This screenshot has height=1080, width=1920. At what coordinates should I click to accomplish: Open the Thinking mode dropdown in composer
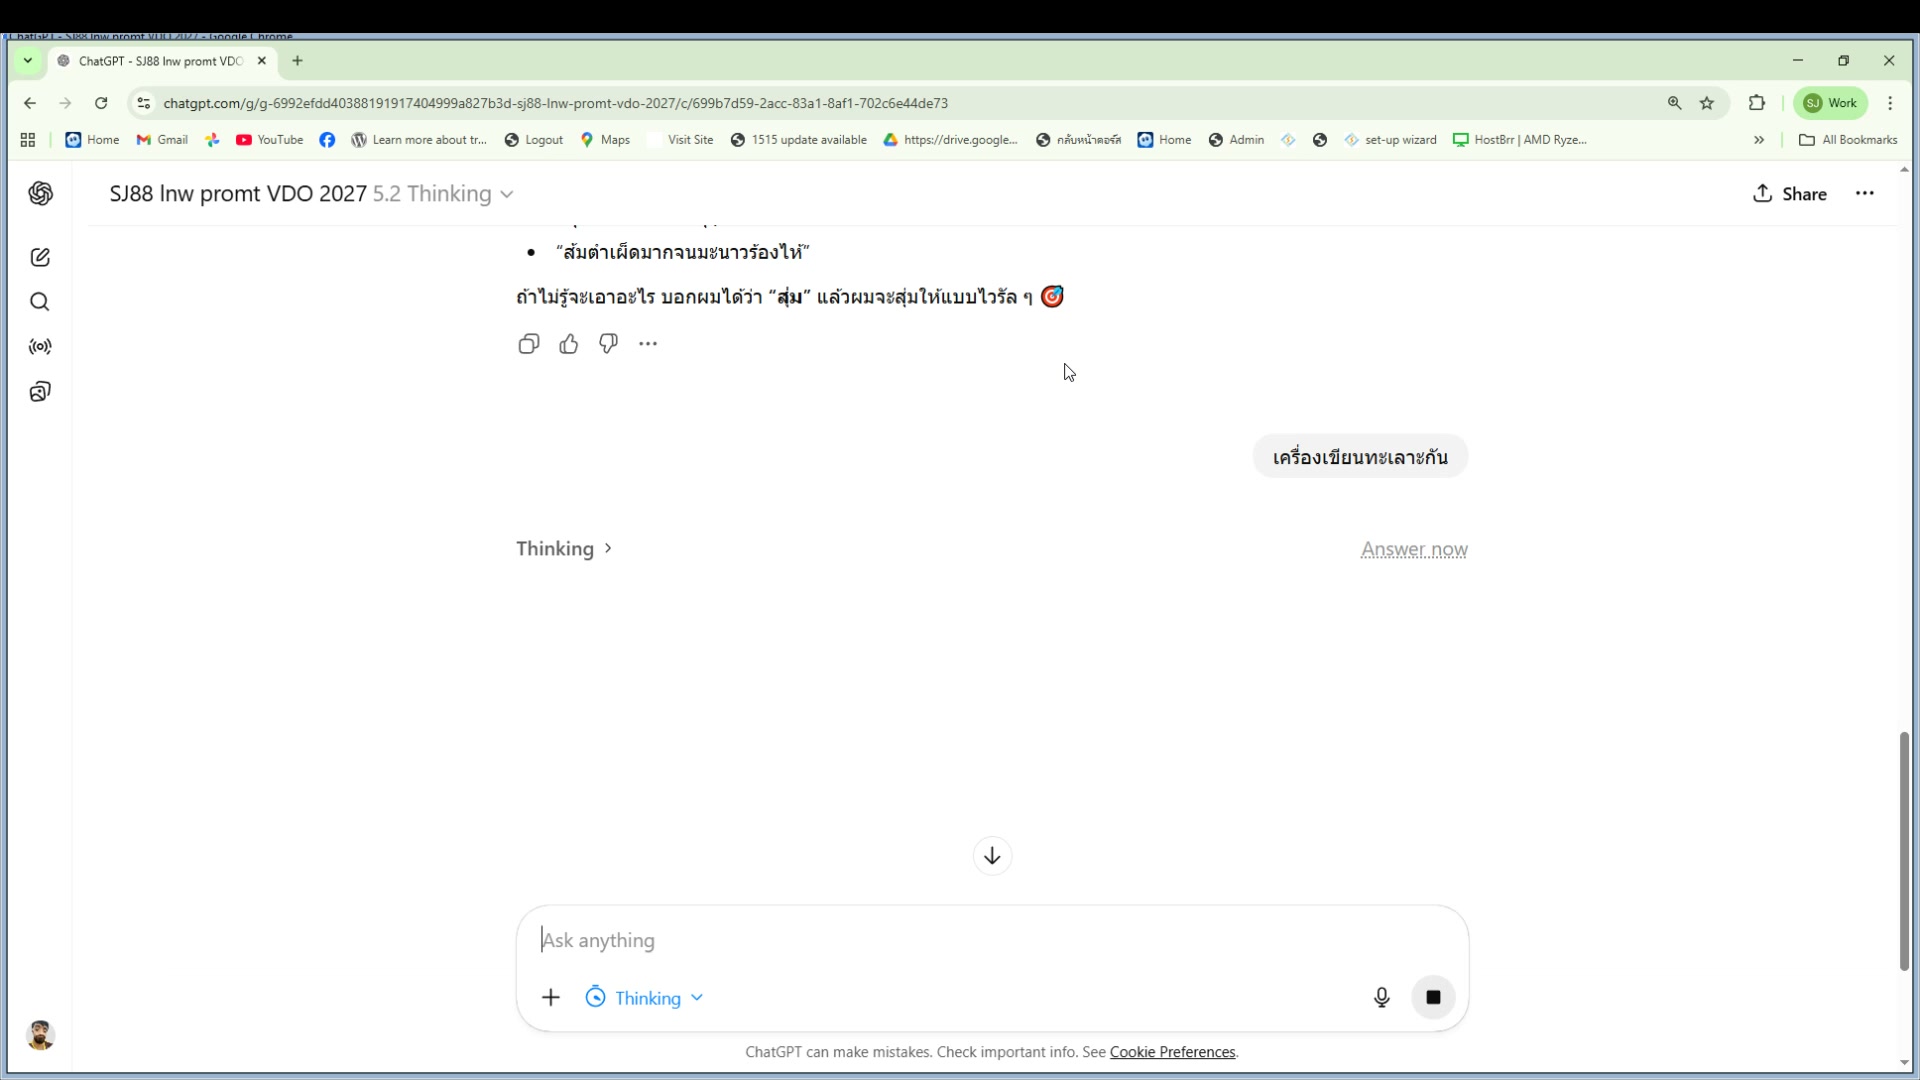[646, 998]
